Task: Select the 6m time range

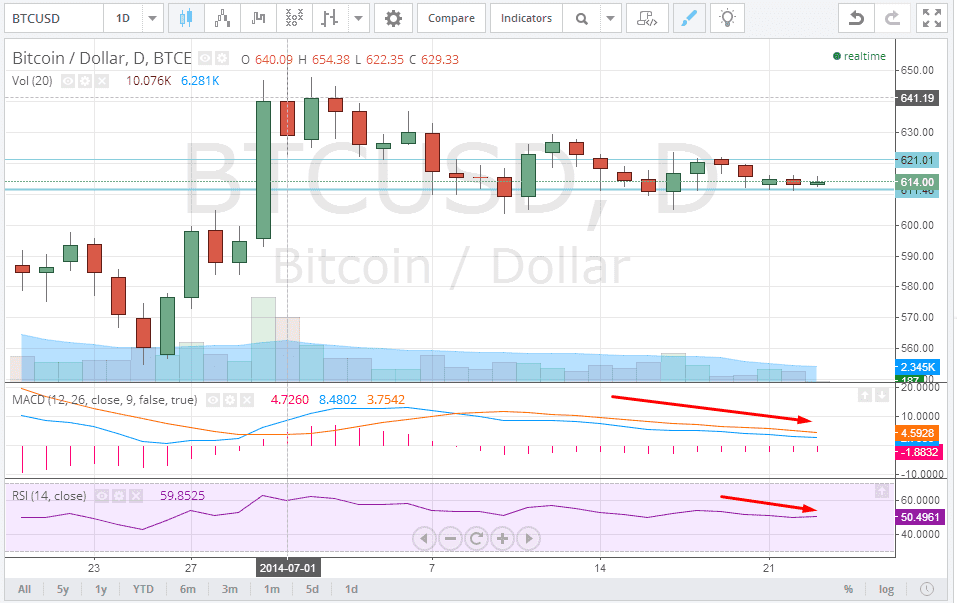Action: pyautogui.click(x=187, y=589)
